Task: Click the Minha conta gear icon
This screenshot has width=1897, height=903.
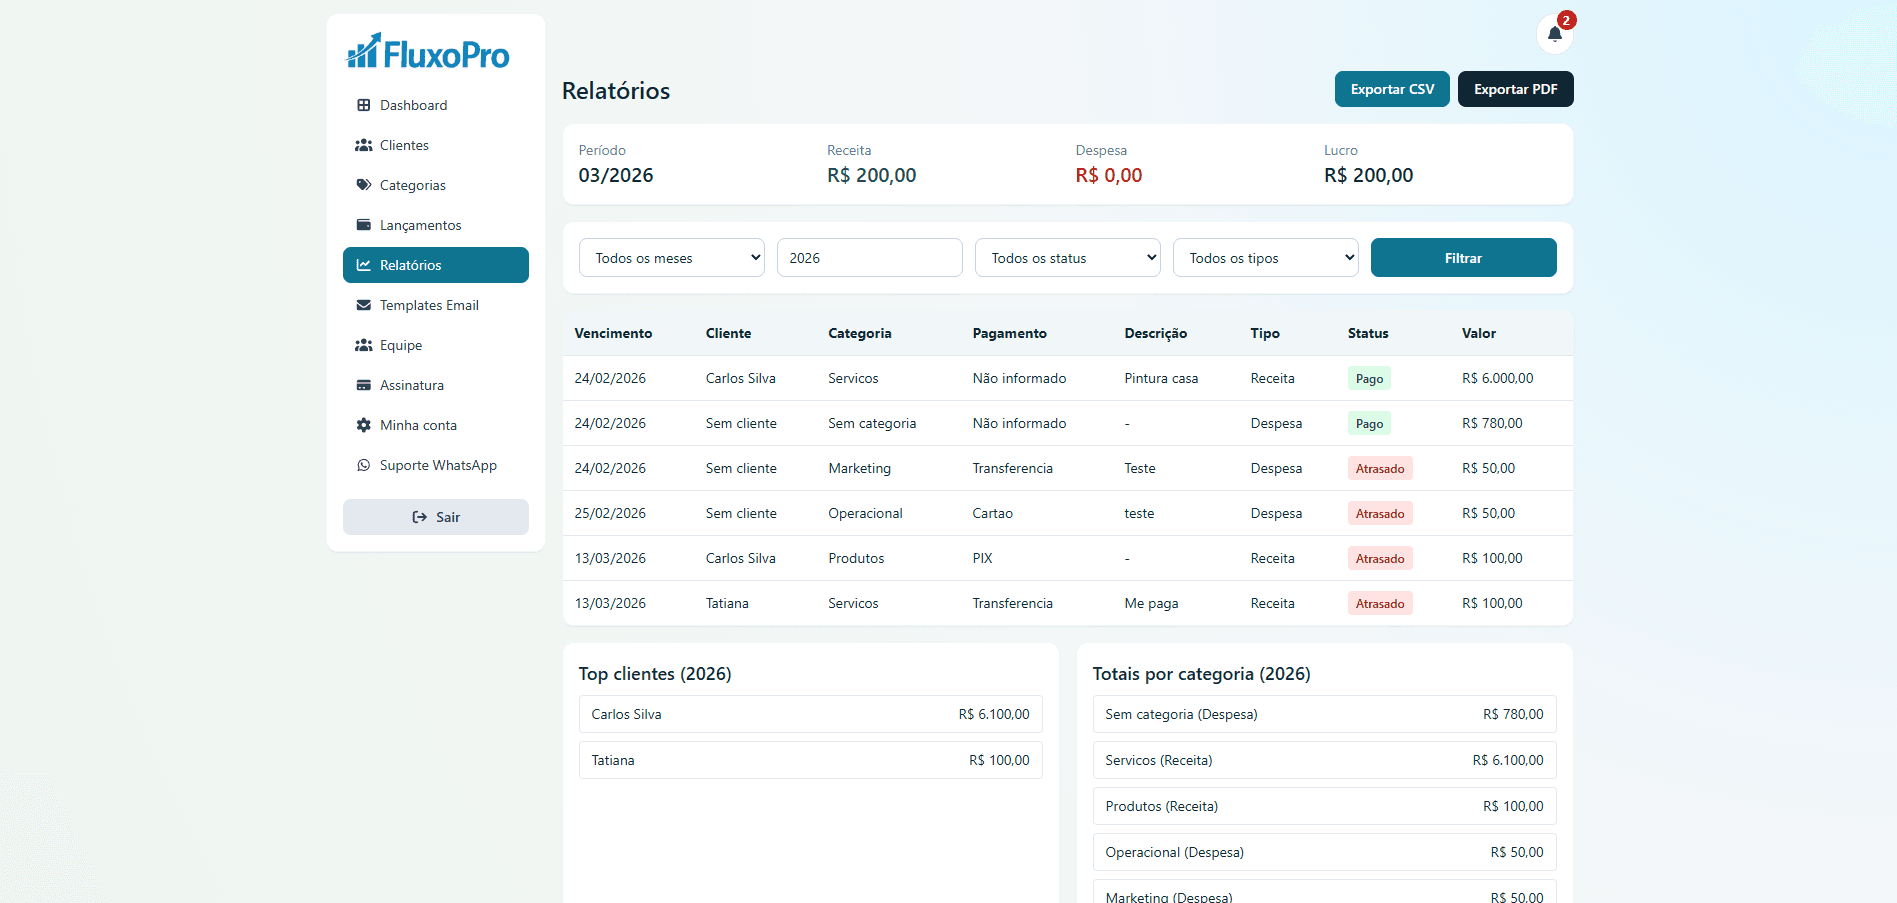Action: click(x=364, y=425)
